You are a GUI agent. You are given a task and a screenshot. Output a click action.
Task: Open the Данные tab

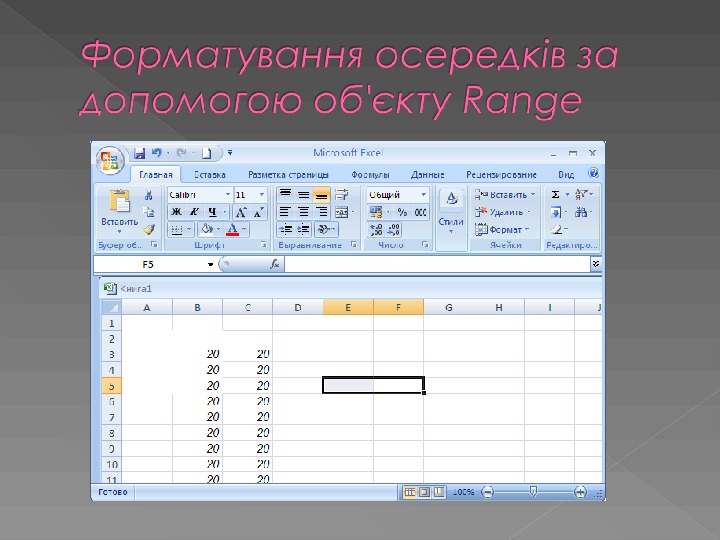pos(428,174)
